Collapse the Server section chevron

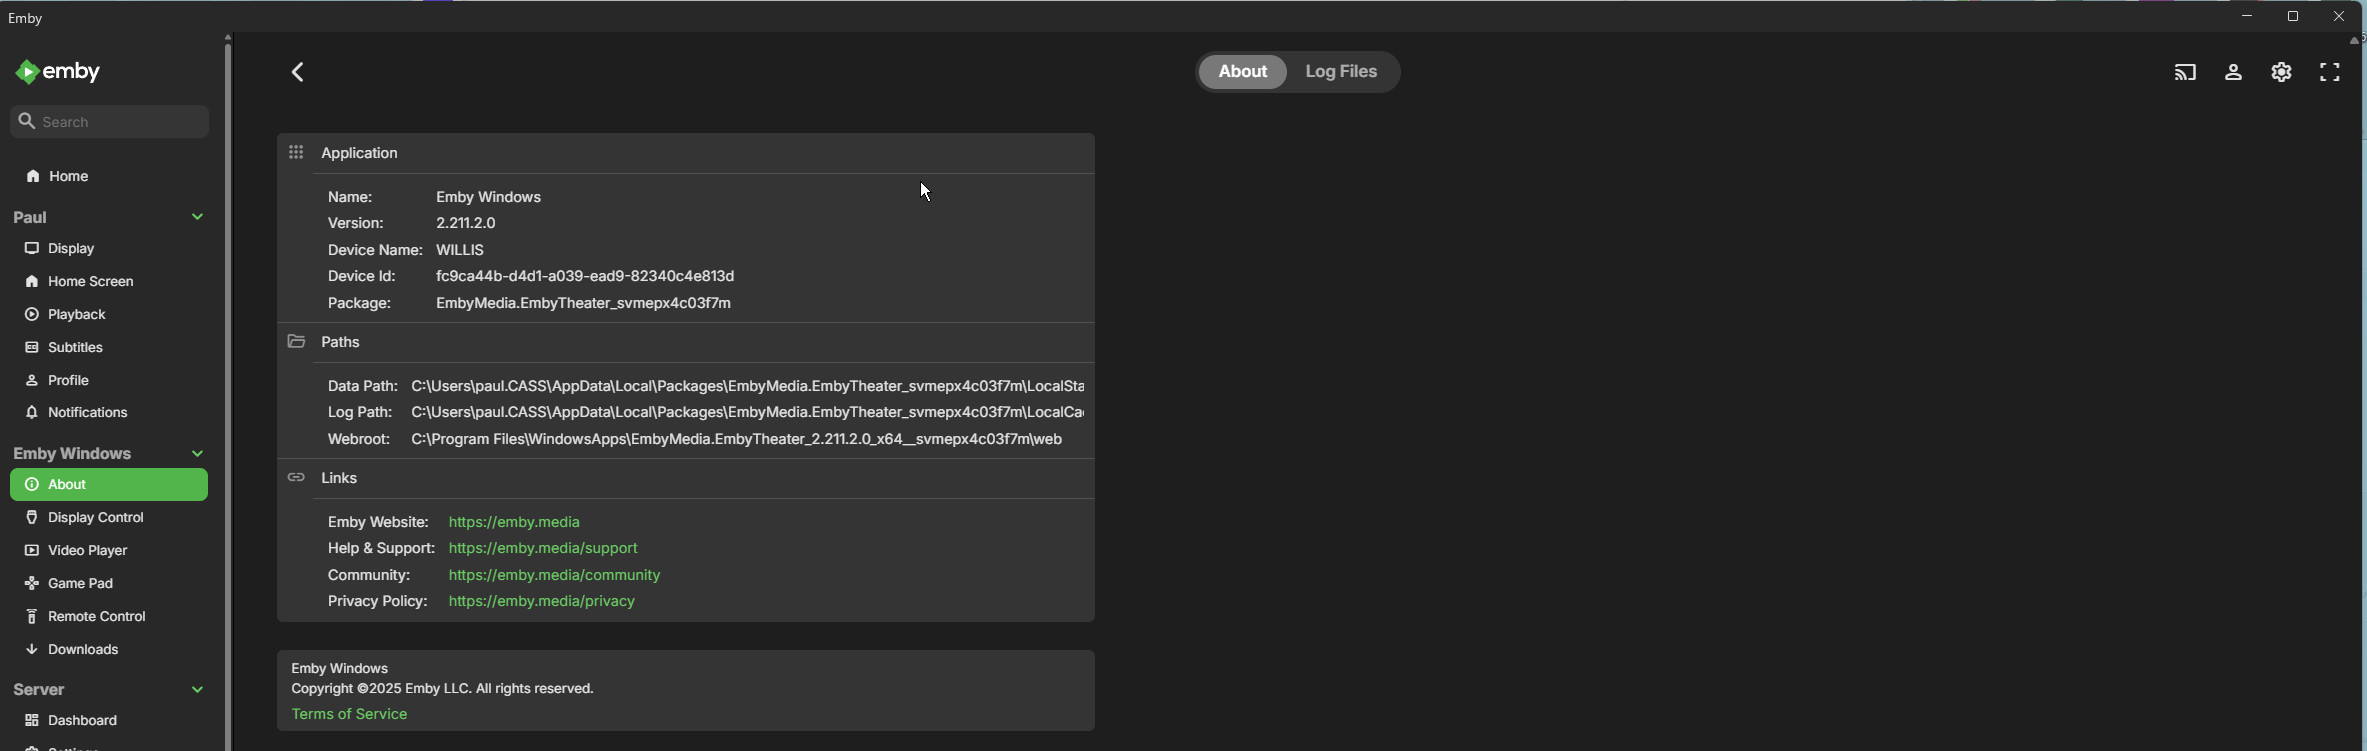pyautogui.click(x=198, y=690)
